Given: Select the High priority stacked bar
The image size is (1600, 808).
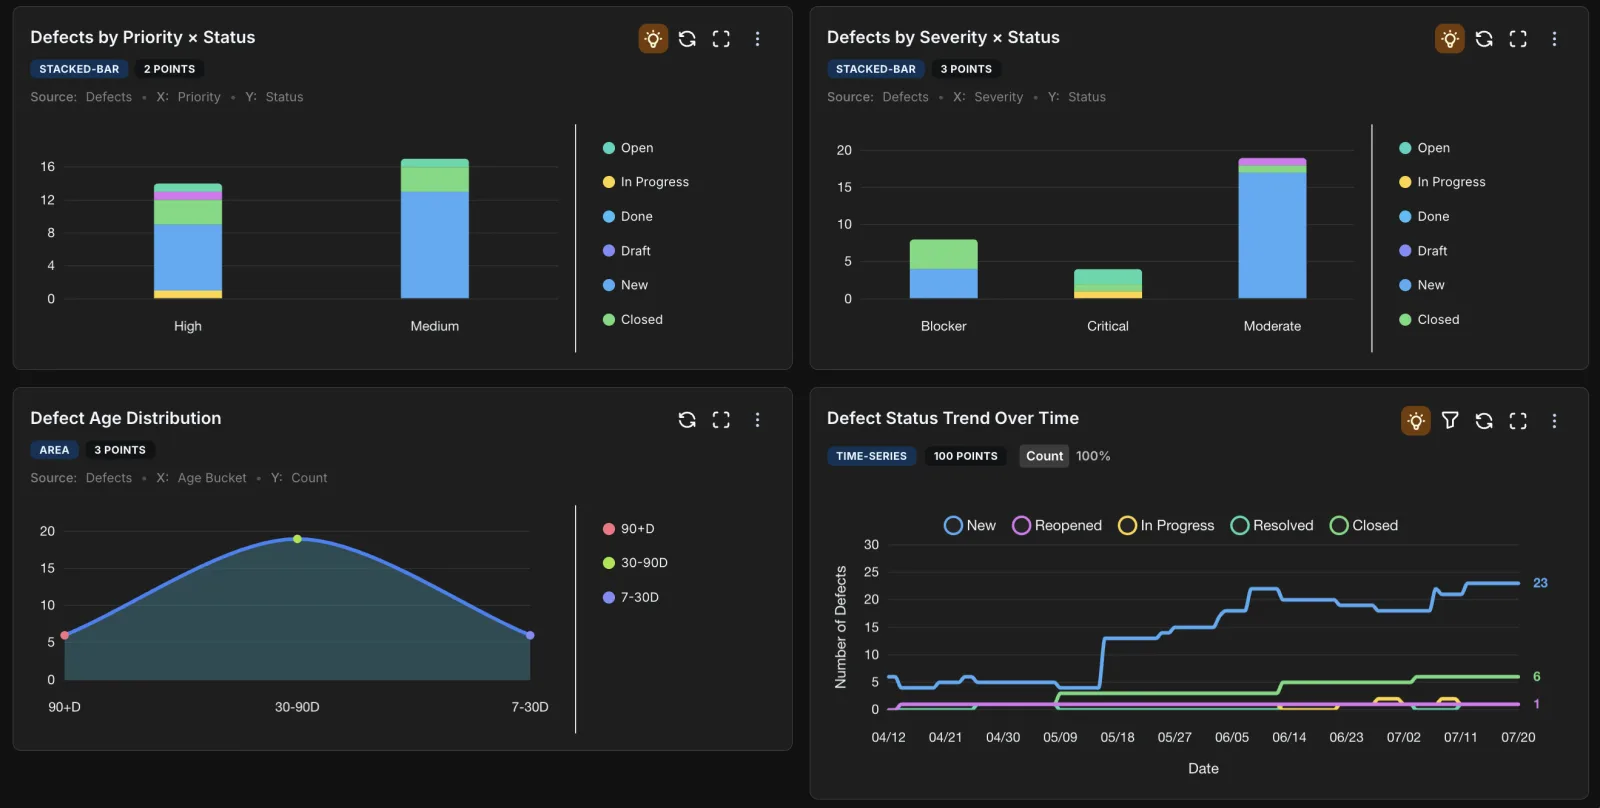Looking at the screenshot, I should pos(188,241).
